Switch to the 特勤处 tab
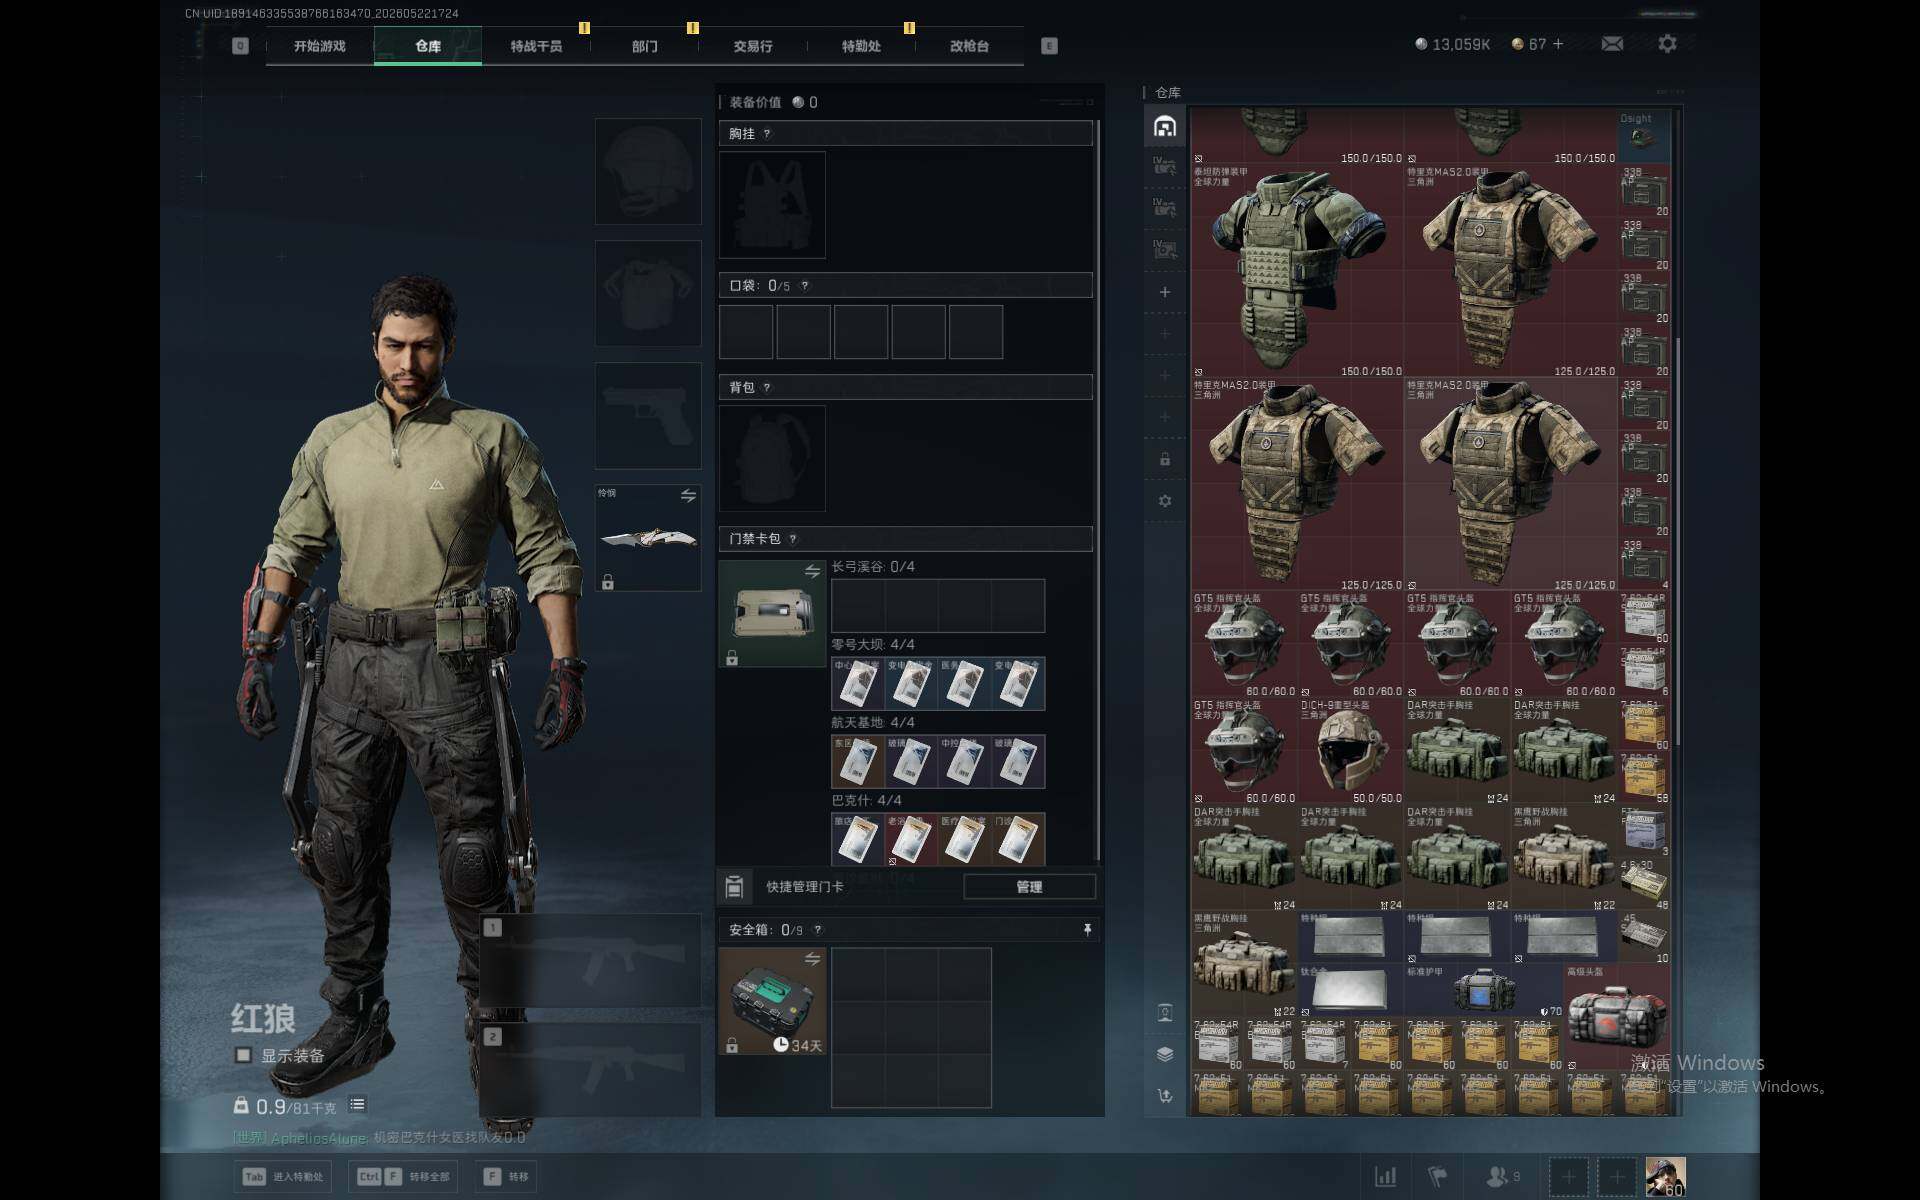Image resolution: width=1920 pixels, height=1200 pixels. tap(861, 46)
